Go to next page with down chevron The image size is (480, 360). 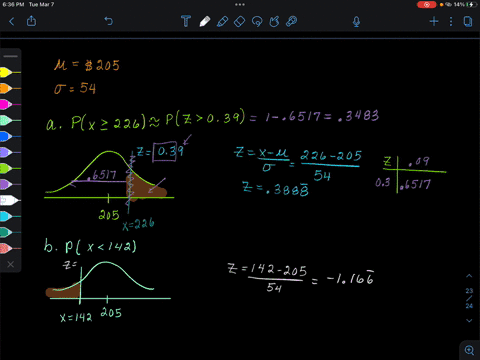pos(469,321)
